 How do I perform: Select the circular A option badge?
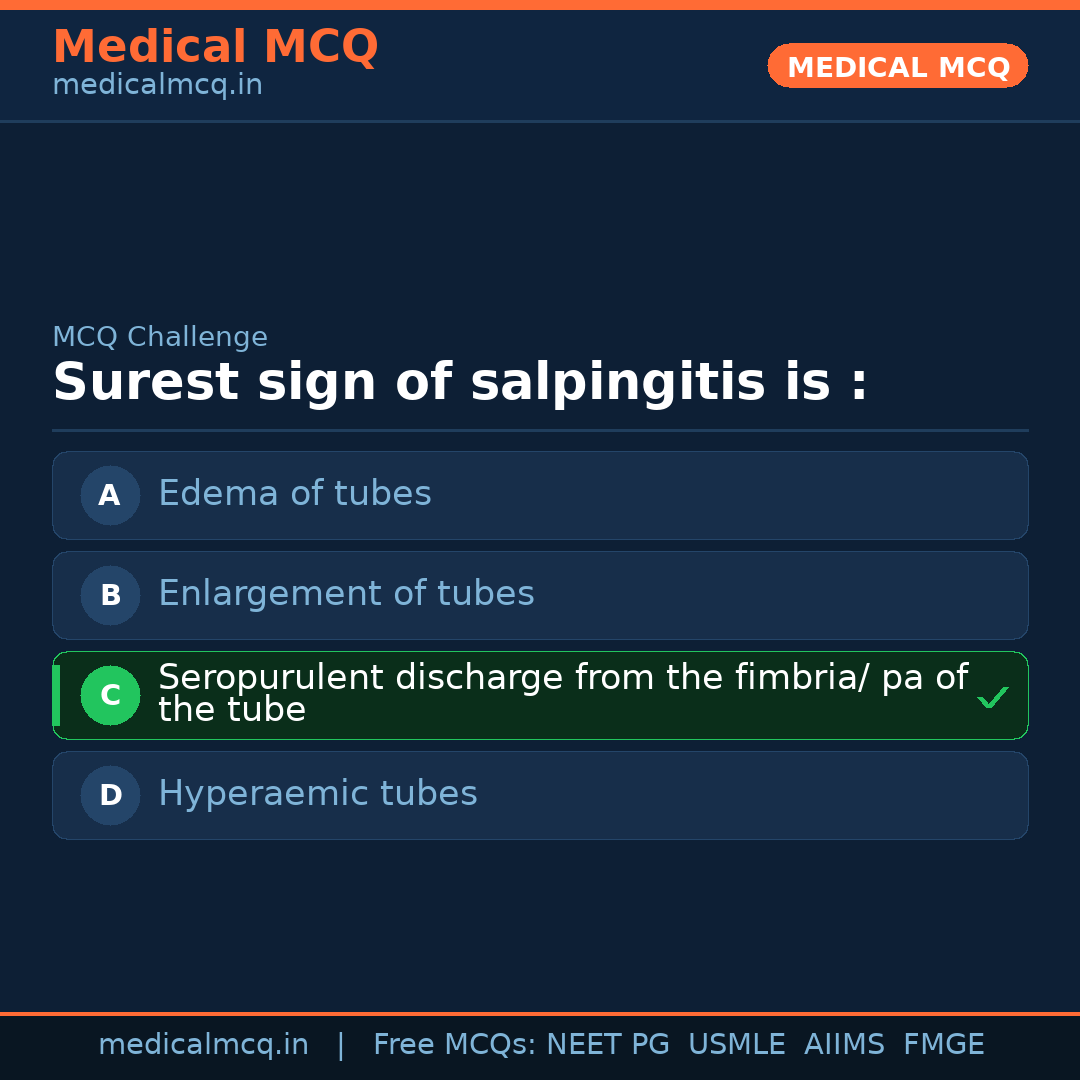point(110,495)
